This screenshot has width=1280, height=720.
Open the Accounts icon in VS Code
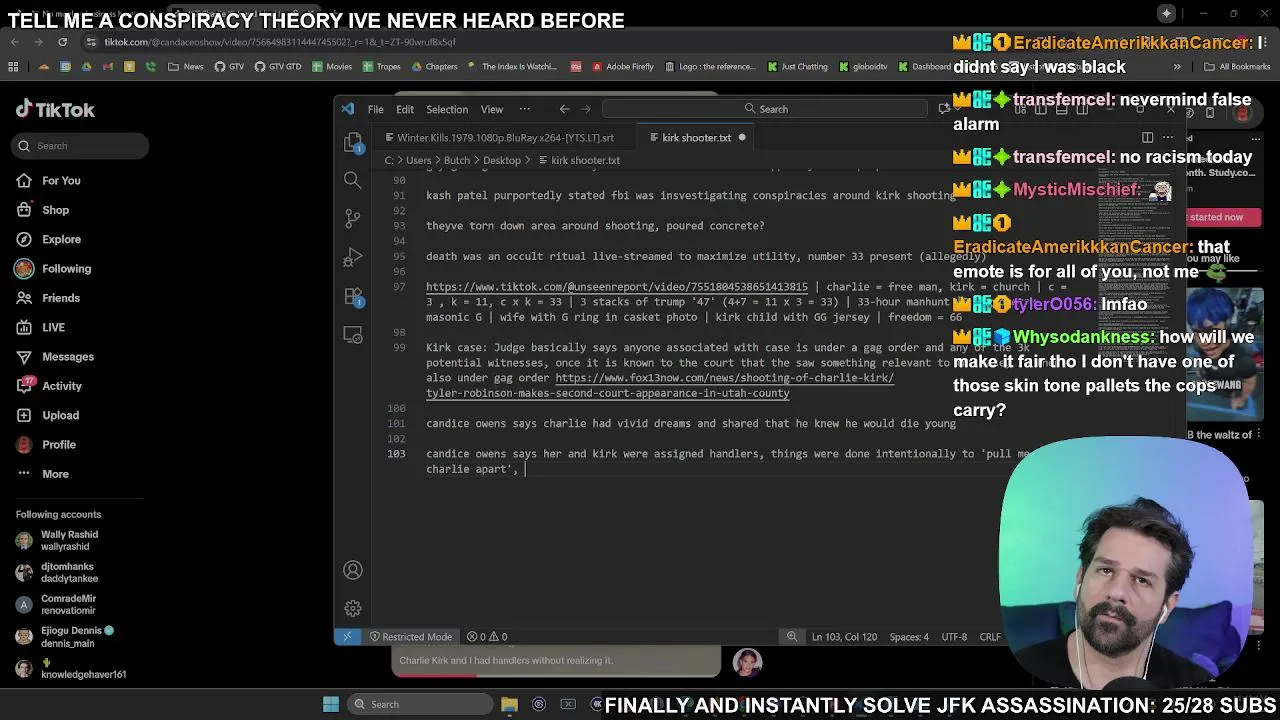point(353,570)
